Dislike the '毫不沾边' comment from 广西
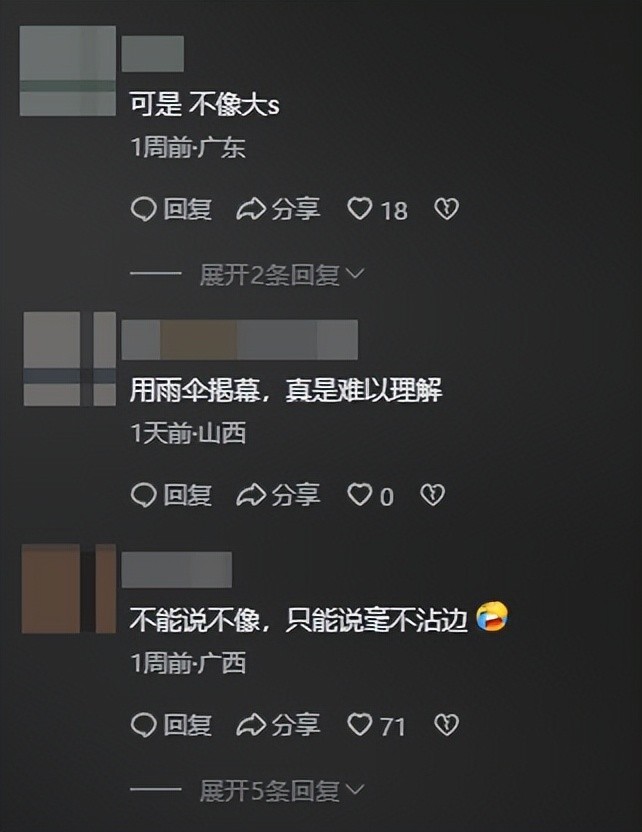642x832 pixels. point(446,725)
